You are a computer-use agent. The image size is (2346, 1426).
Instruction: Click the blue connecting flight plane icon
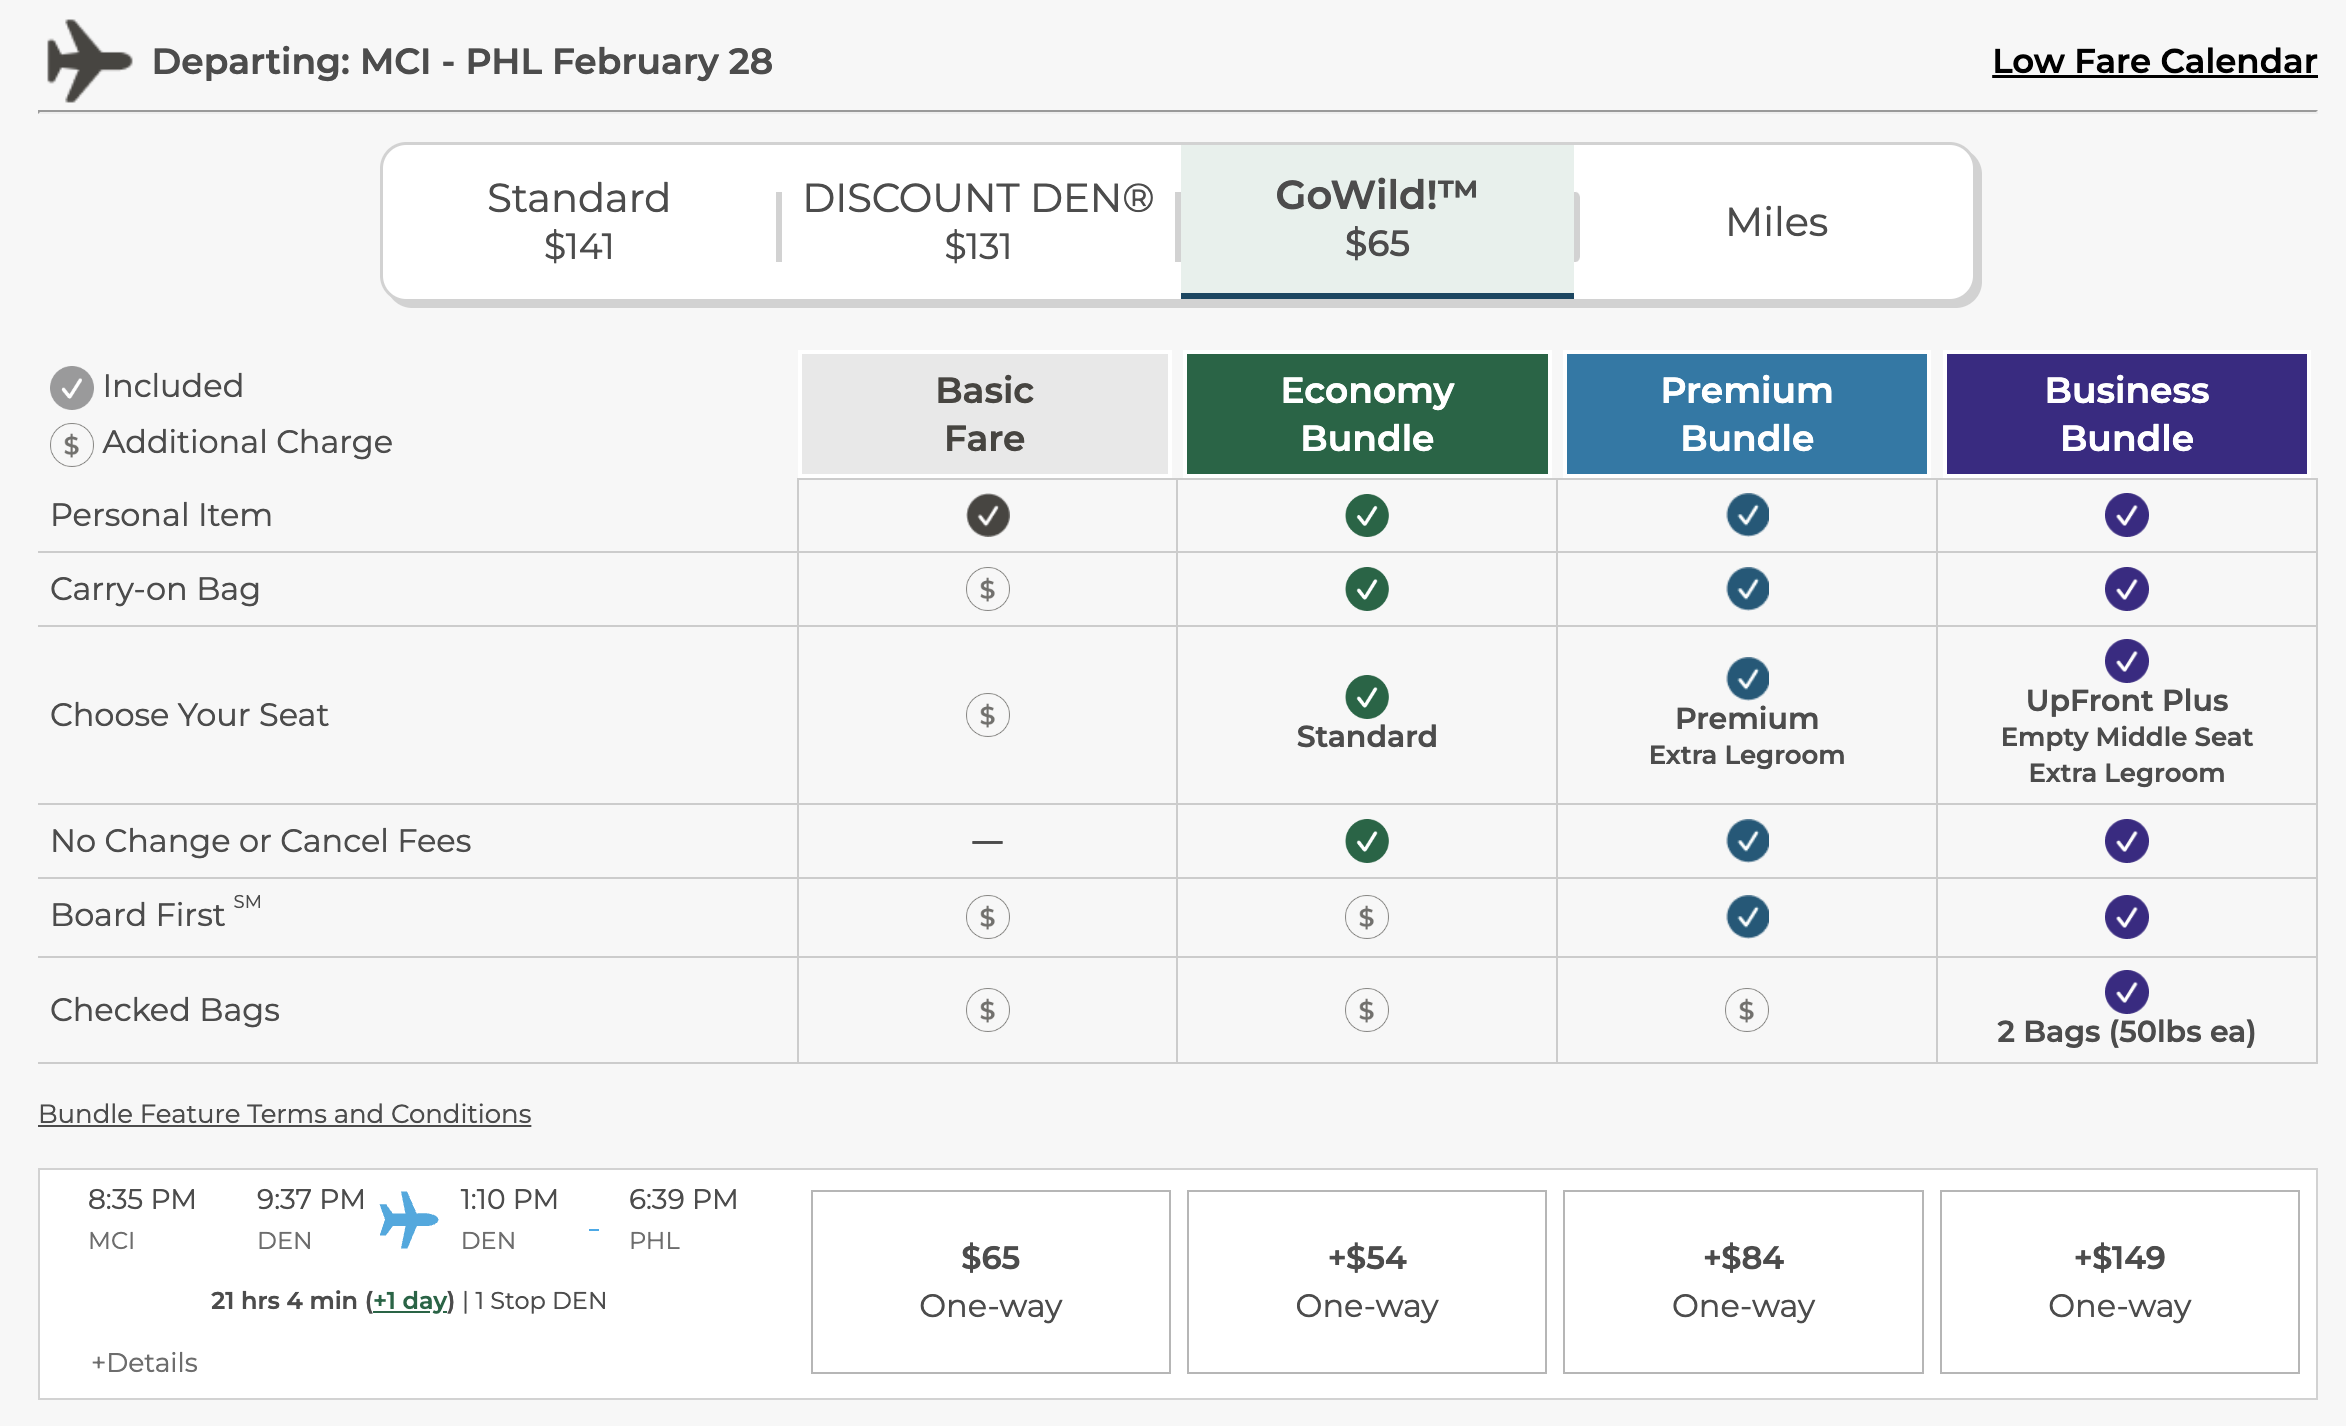[x=408, y=1219]
